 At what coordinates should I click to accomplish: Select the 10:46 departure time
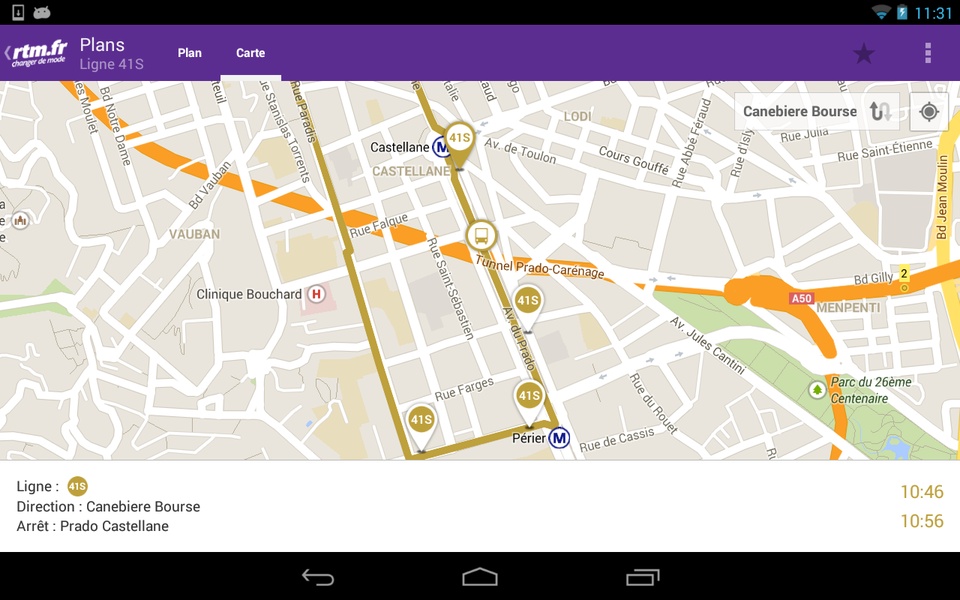click(x=921, y=492)
